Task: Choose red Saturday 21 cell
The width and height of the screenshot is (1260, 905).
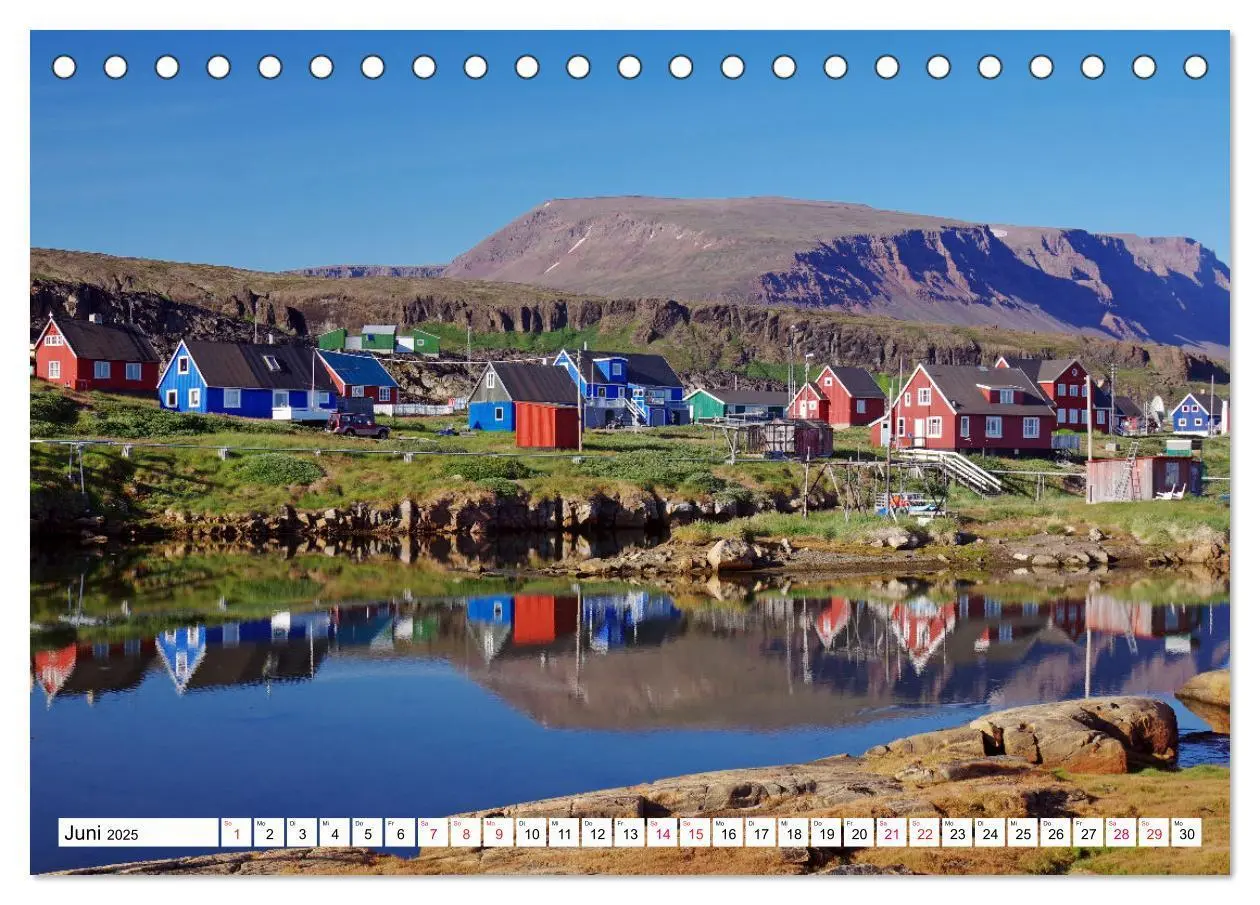Action: tap(892, 833)
